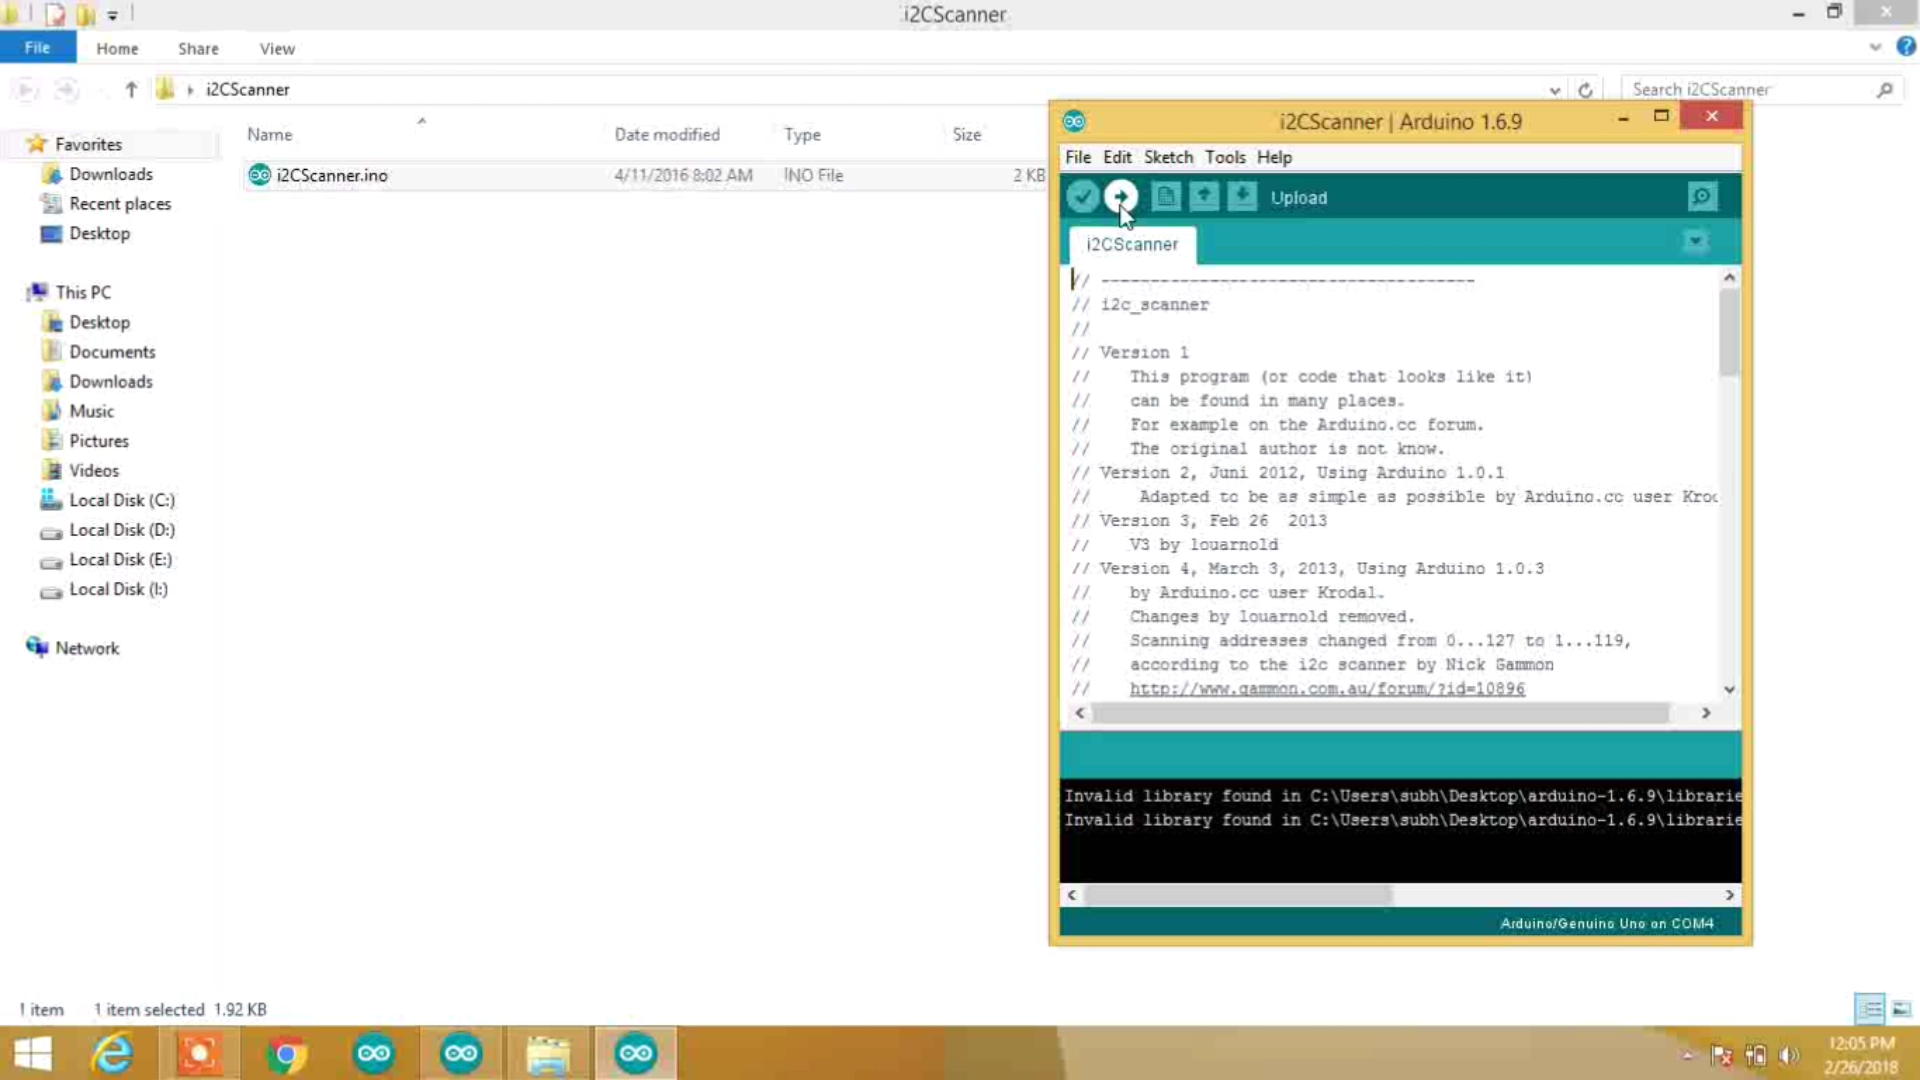Click the Upload button label
The width and height of the screenshot is (1920, 1080).
(1298, 195)
